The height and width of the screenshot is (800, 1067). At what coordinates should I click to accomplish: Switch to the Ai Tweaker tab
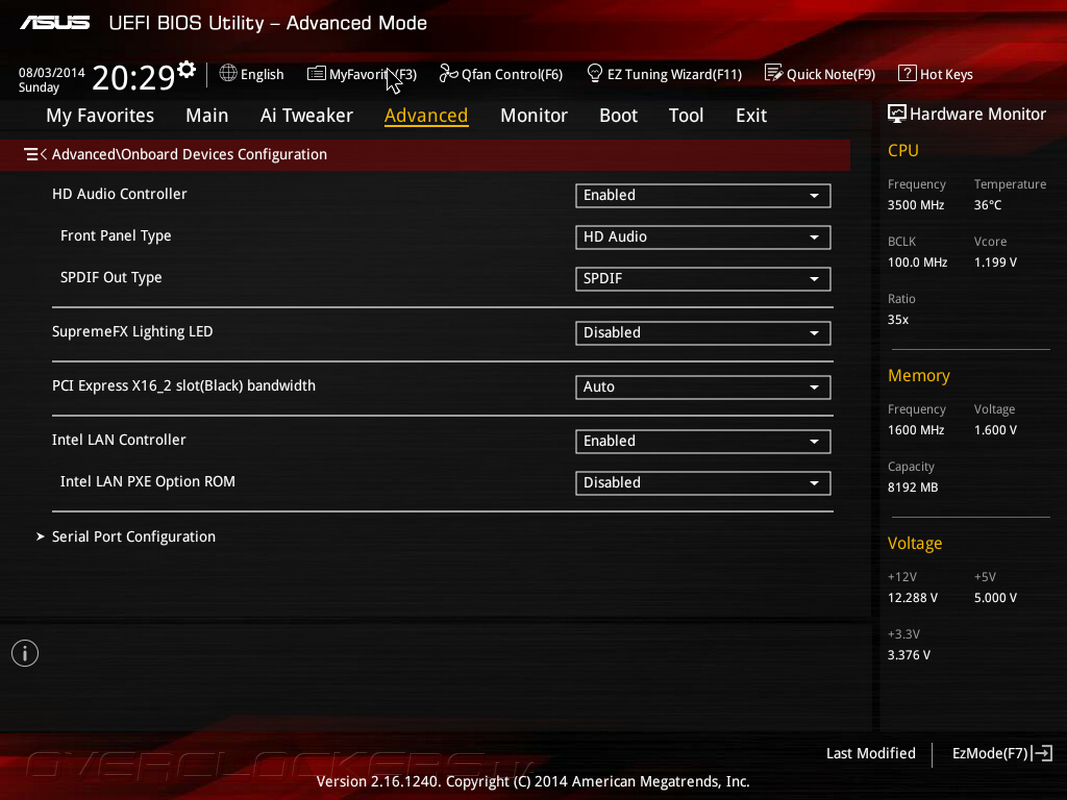(306, 116)
